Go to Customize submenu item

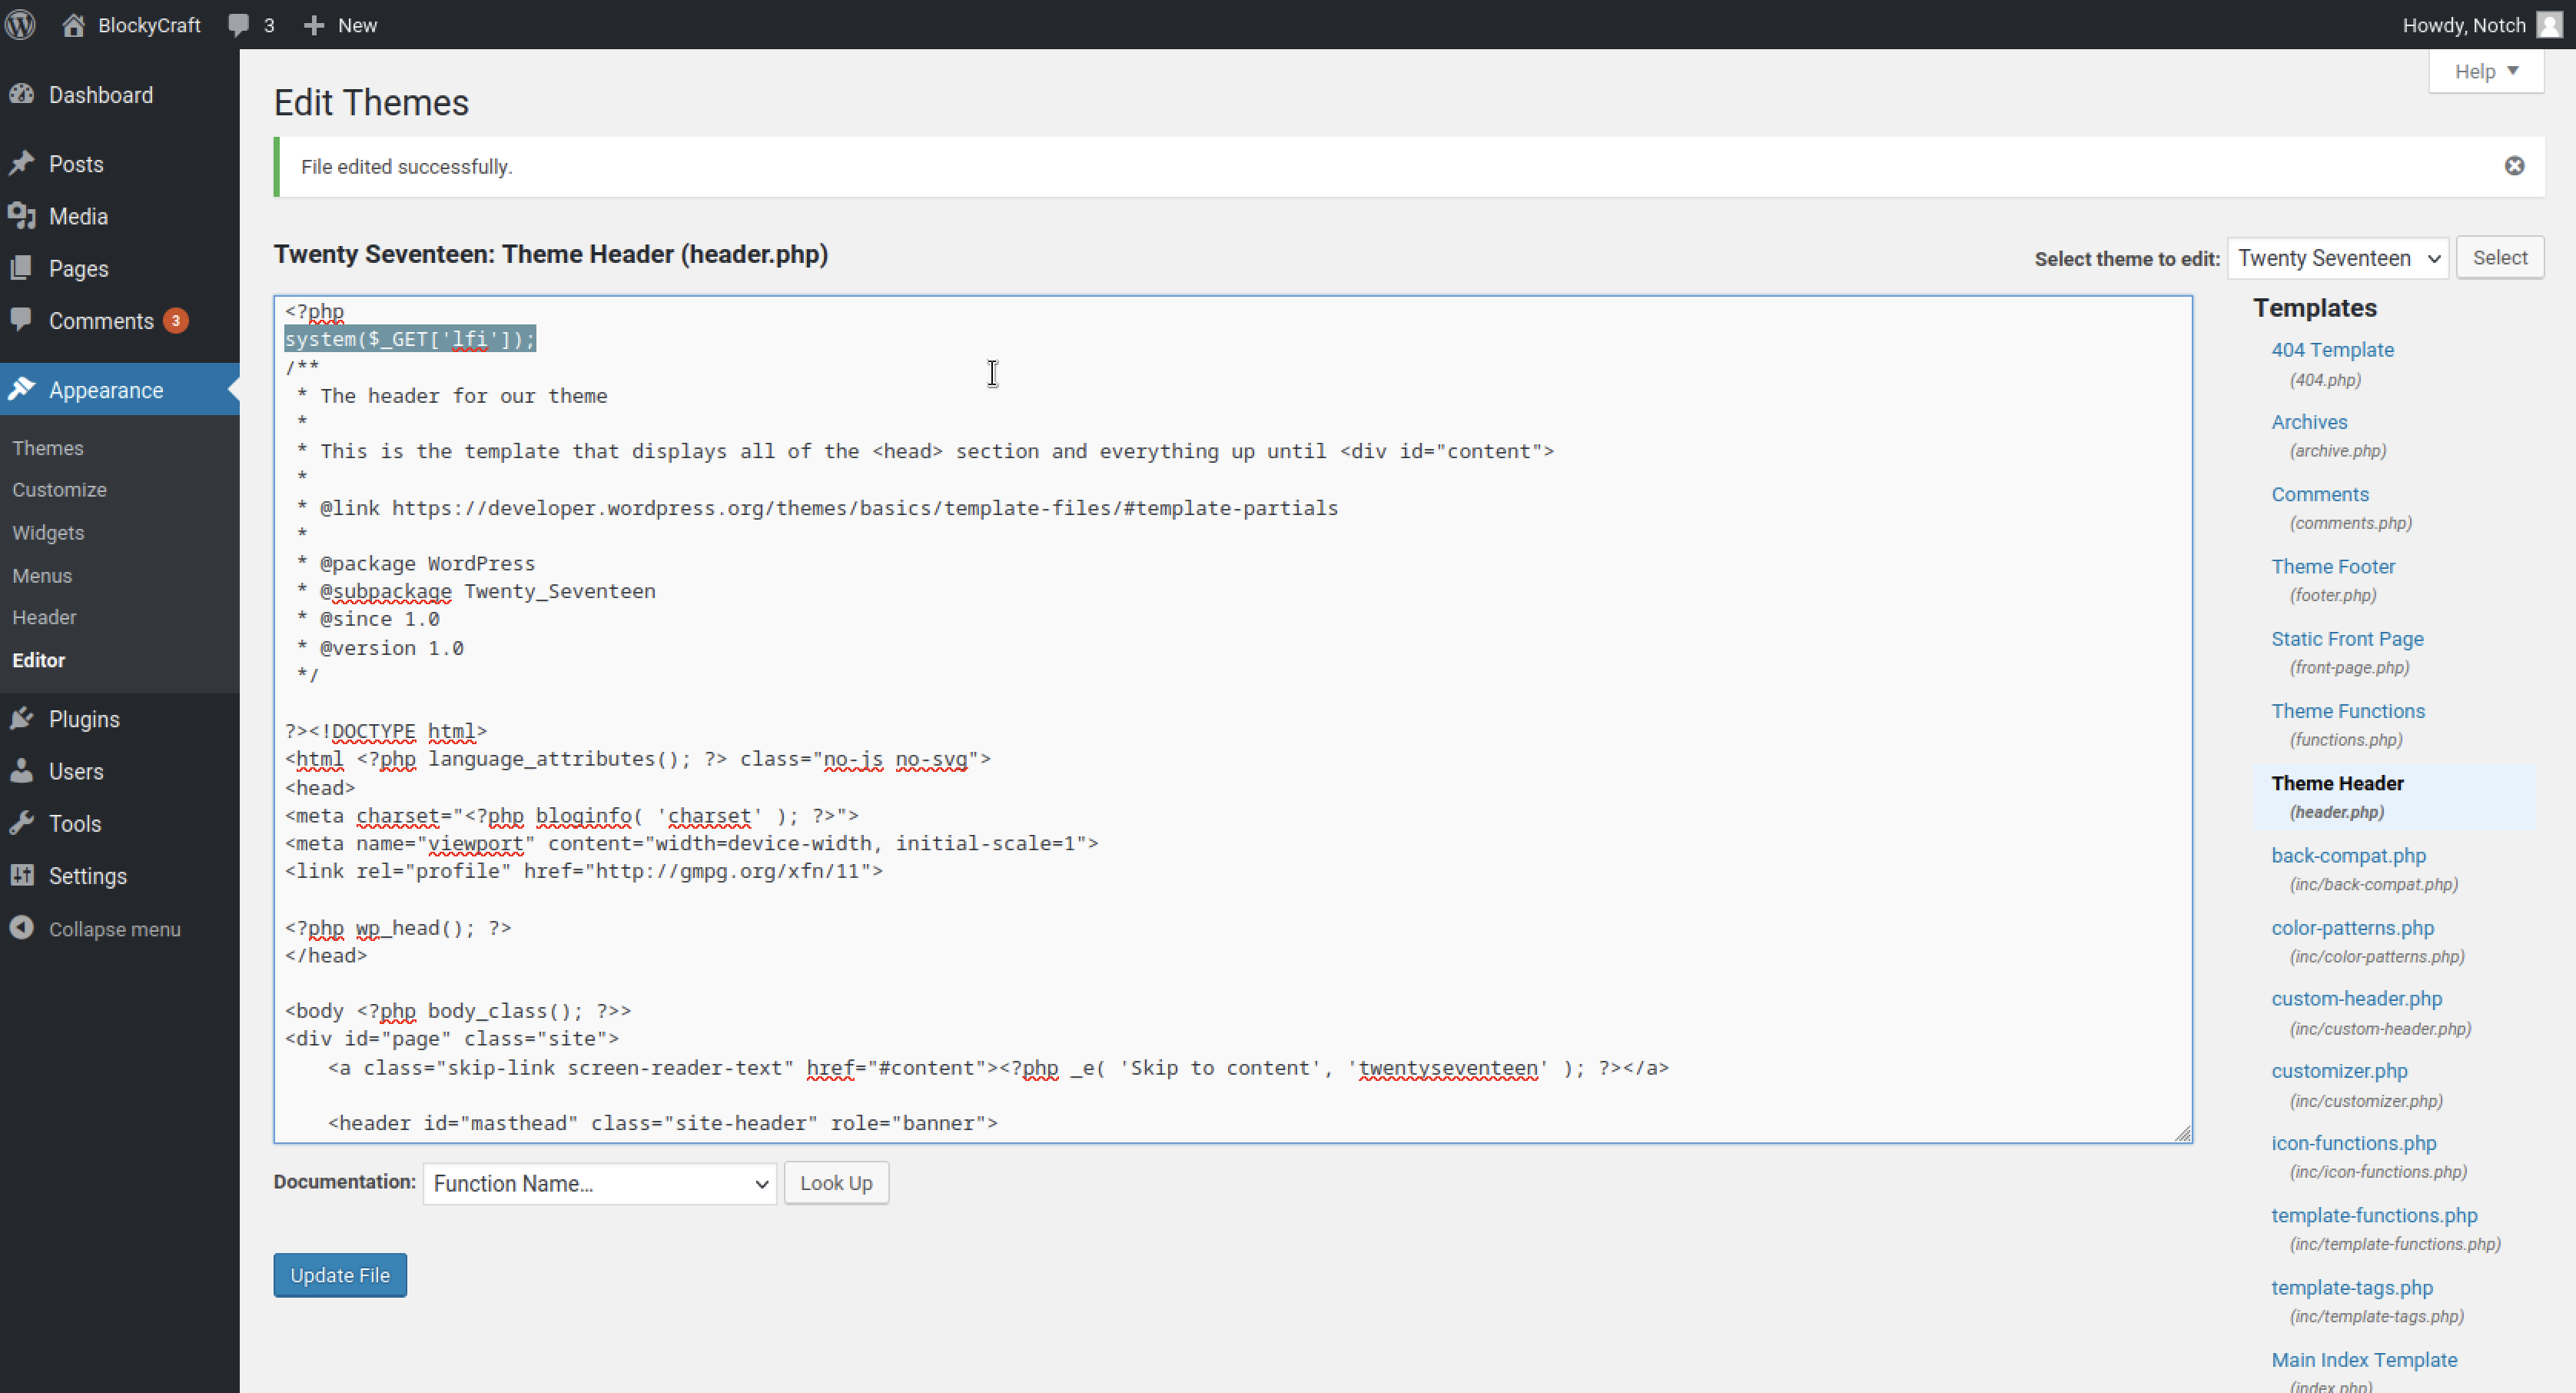59,490
